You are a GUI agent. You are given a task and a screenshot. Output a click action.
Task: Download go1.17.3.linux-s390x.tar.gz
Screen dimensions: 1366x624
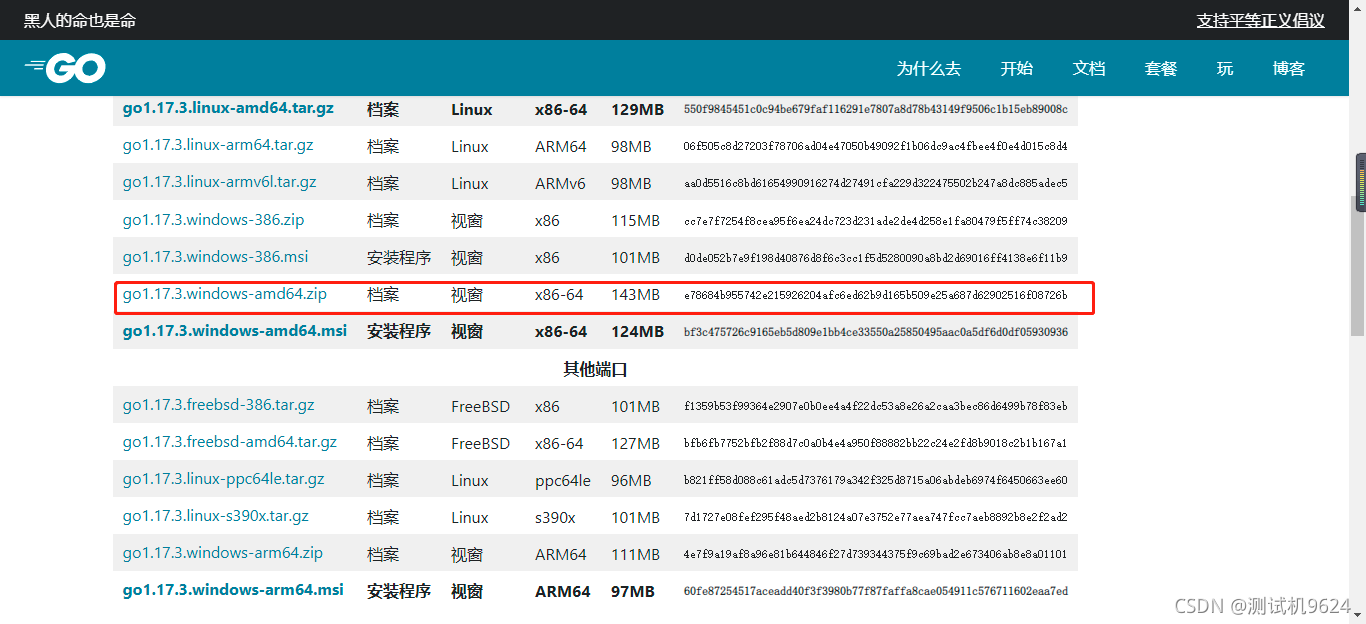tap(215, 516)
